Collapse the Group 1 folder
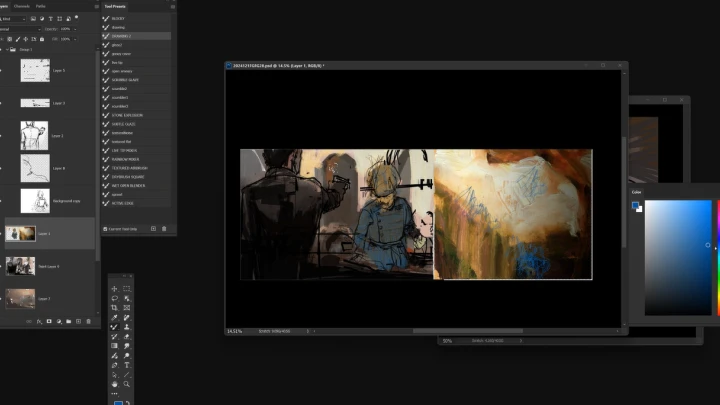The width and height of the screenshot is (720, 405). 7,50
